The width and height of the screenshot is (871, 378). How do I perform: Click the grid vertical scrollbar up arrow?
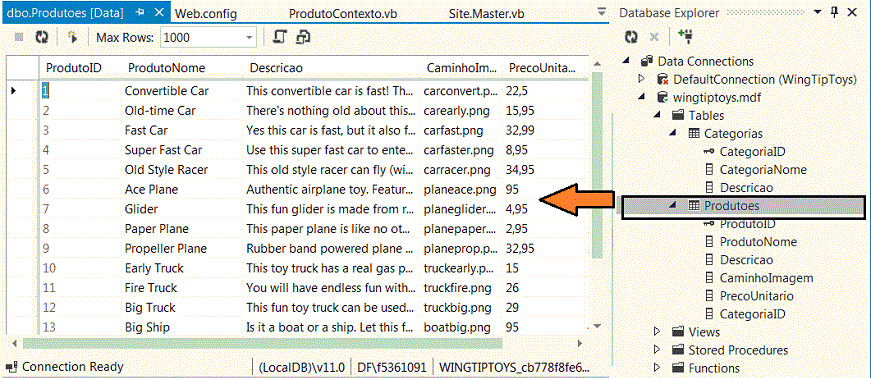pos(597,63)
